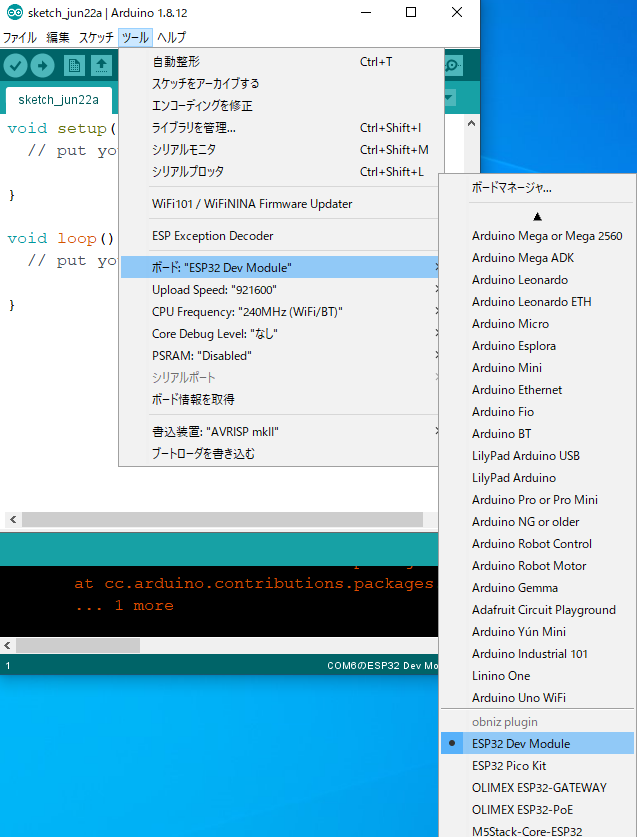Click the Upload arrow toolbar icon
637x837 pixels.
click(x=43, y=66)
